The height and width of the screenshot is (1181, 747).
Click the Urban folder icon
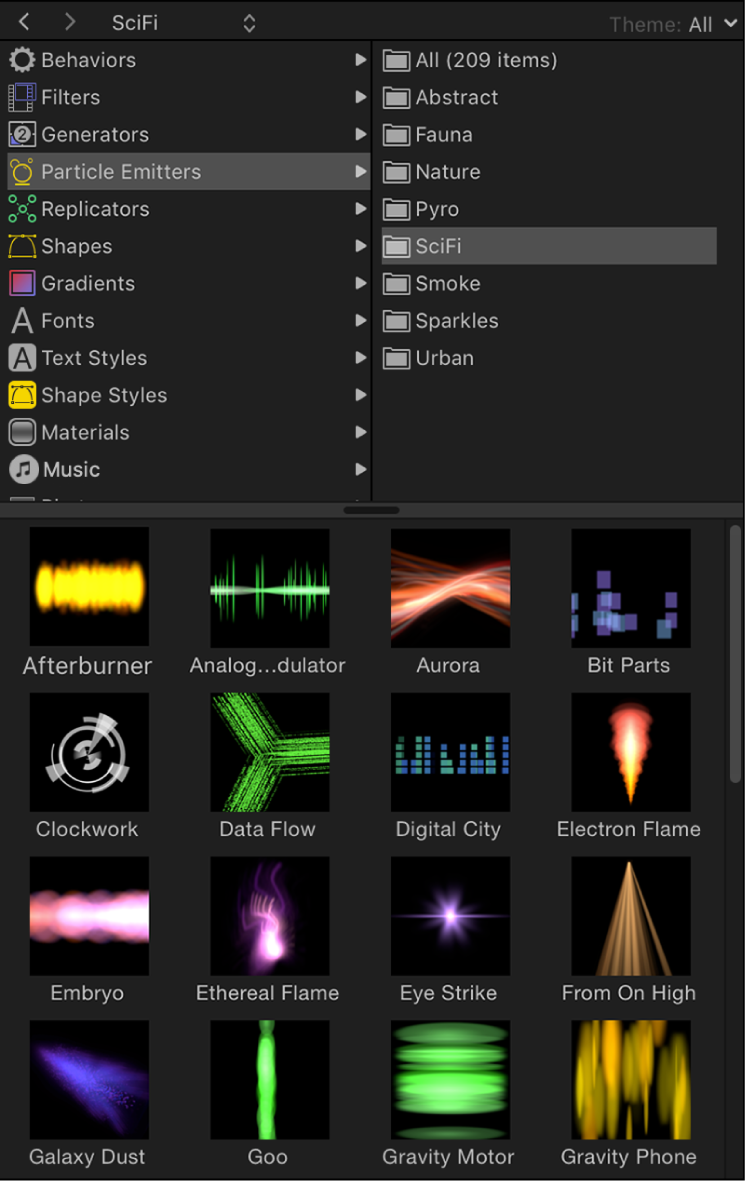point(396,358)
